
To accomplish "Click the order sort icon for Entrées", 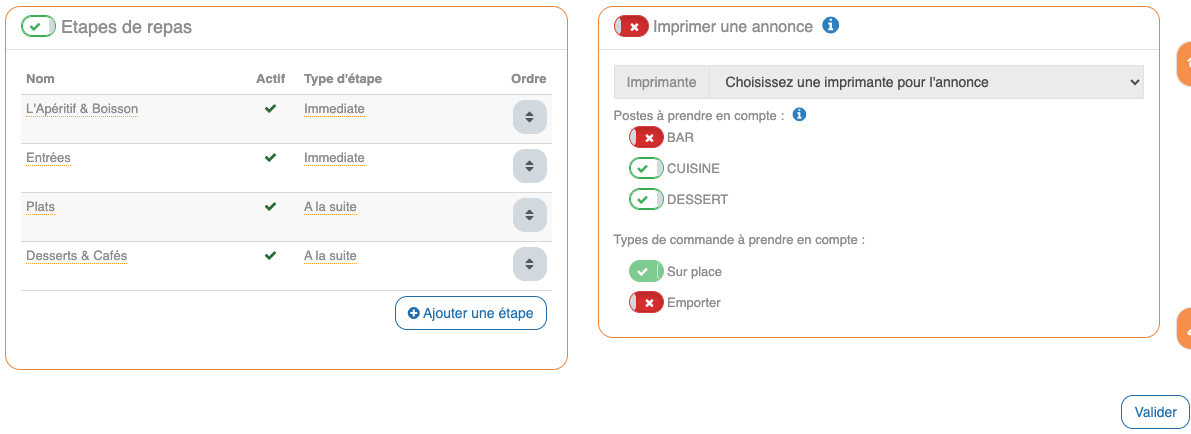I will (530, 166).
